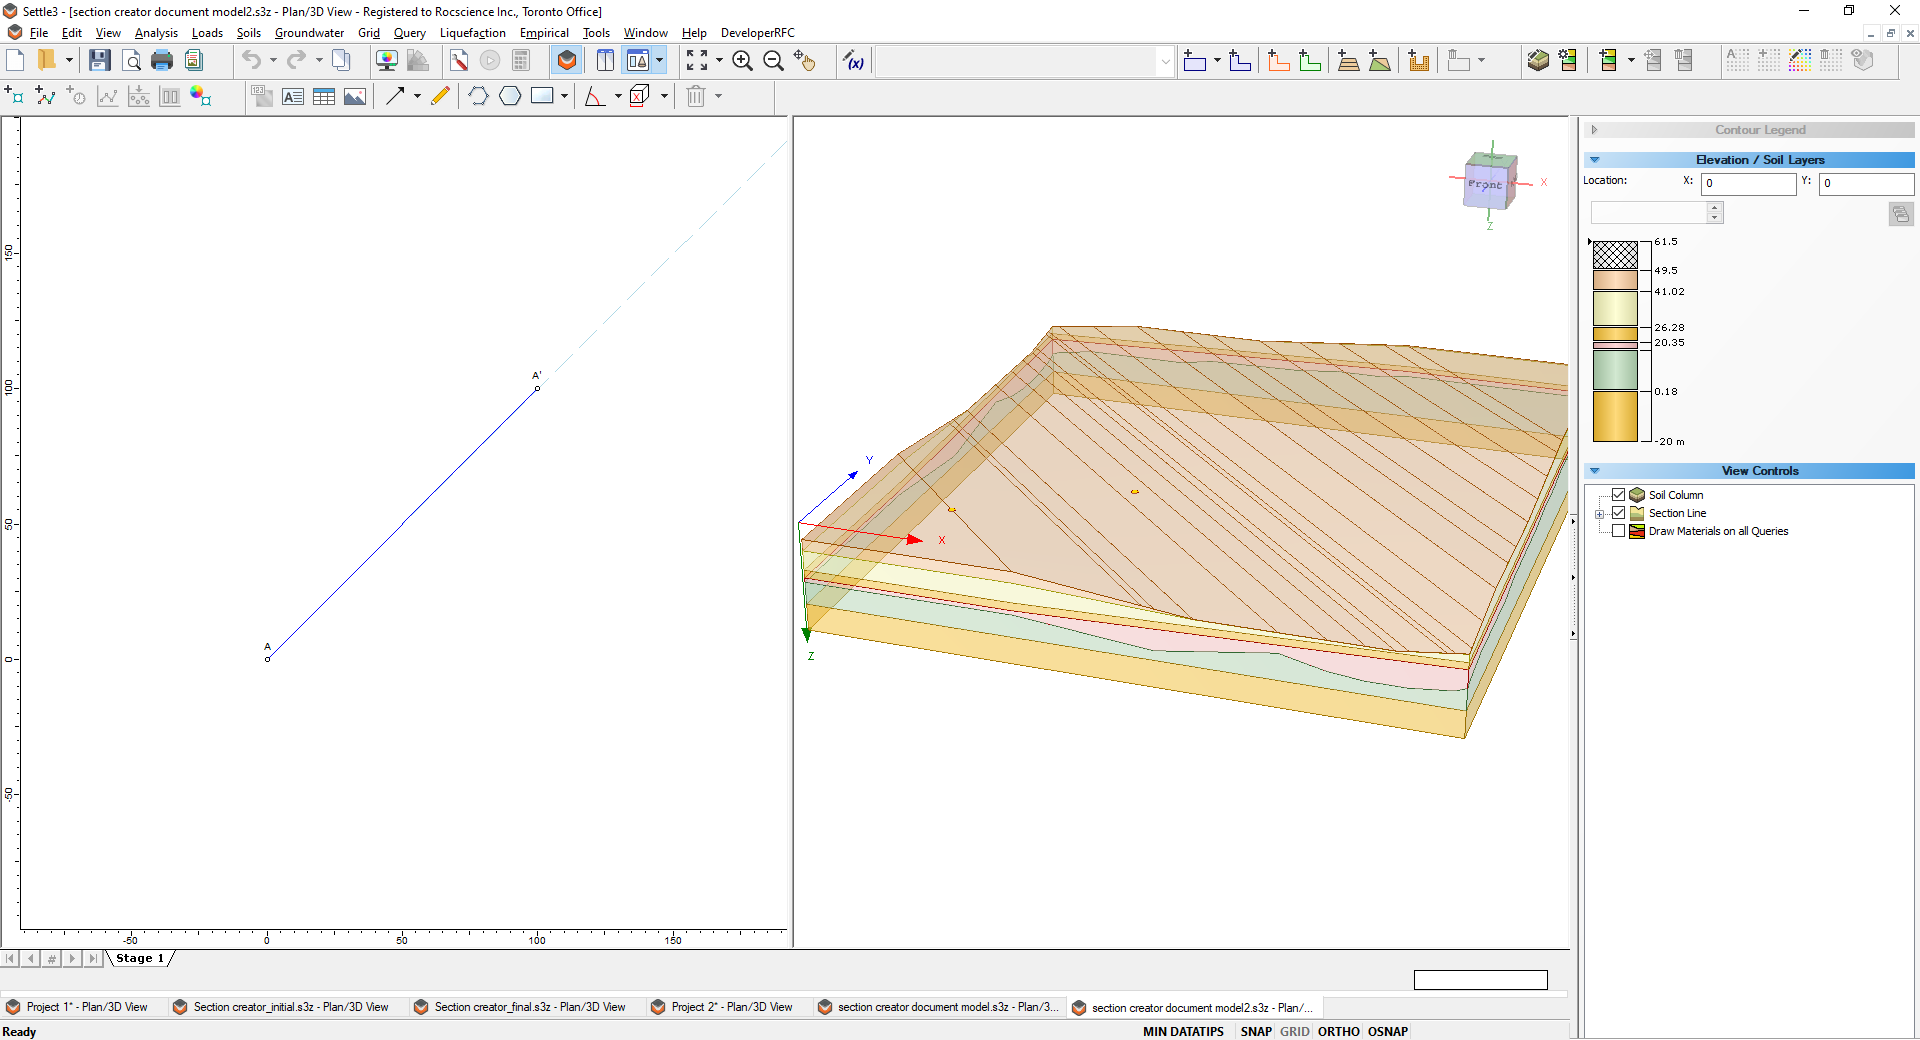Screen dimensions: 1920x1040
Task: Select the Zoom In tool
Action: click(742, 60)
